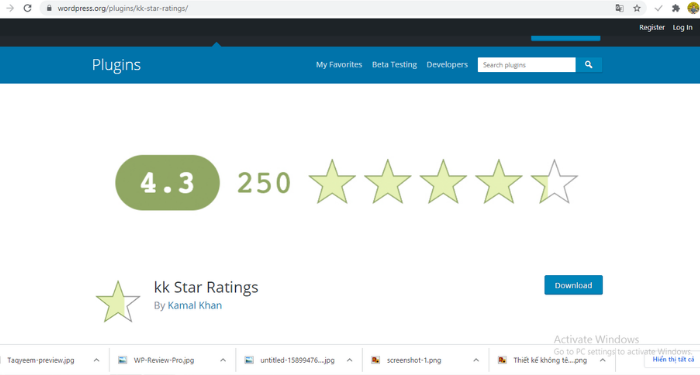Viewport: 700px width, 375px height.
Task: Click the Thiết kế không tê png icon
Action: (502, 360)
